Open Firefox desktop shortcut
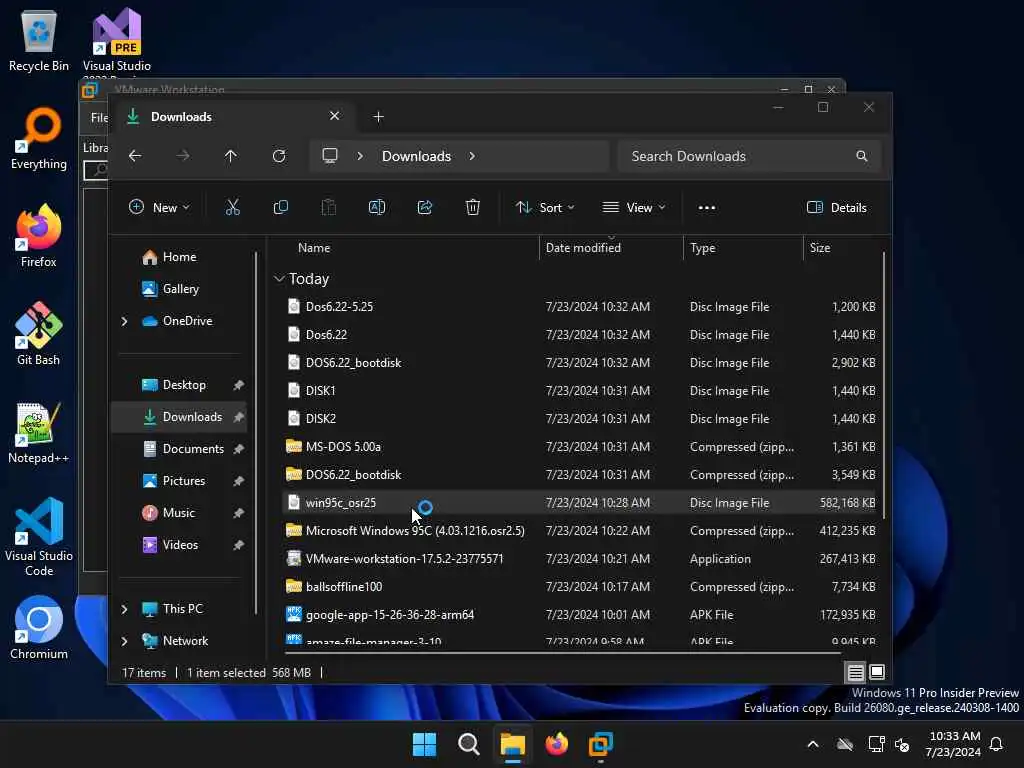The width and height of the screenshot is (1024, 768). pos(39,236)
